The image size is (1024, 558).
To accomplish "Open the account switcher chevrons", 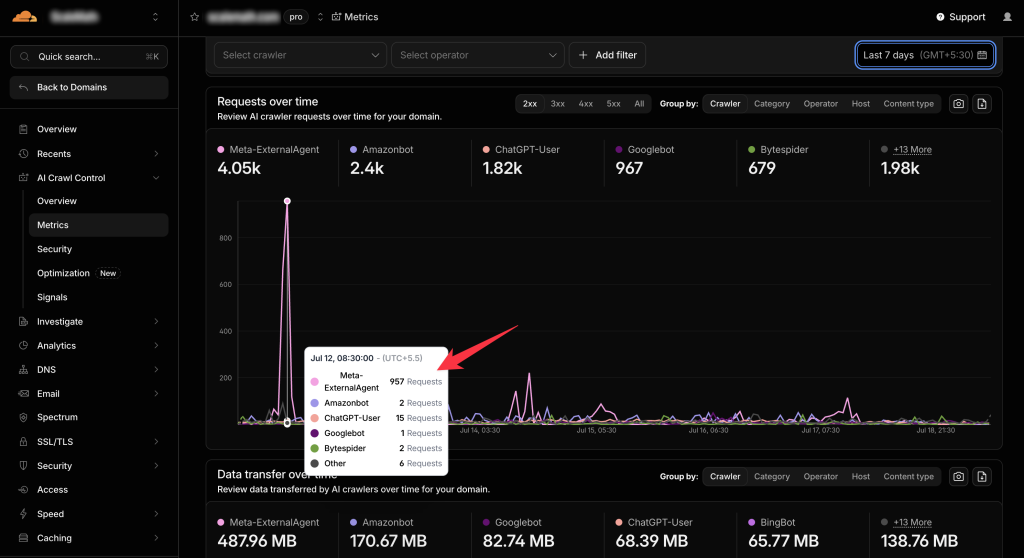I will pyautogui.click(x=155, y=17).
